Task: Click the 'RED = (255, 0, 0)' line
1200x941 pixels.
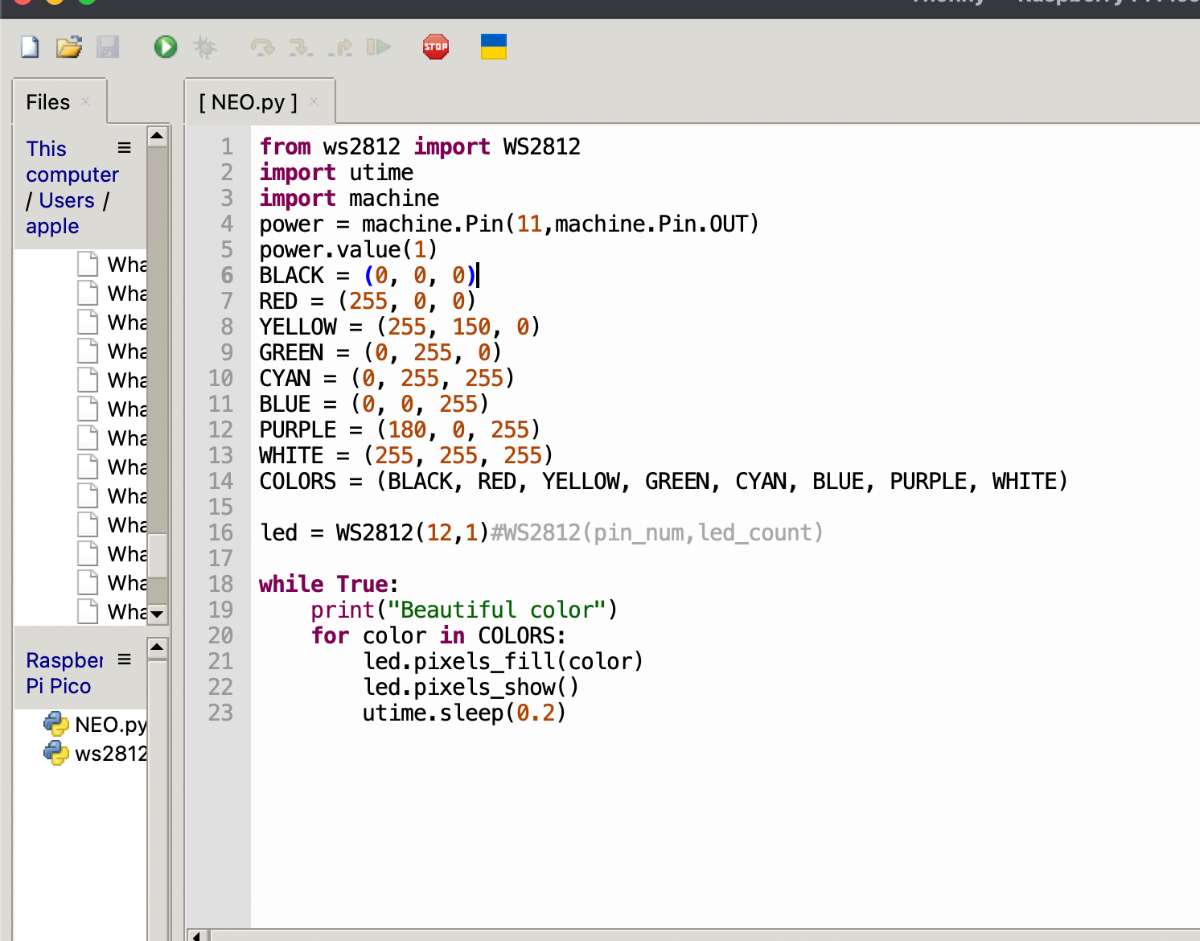Action: tap(368, 302)
